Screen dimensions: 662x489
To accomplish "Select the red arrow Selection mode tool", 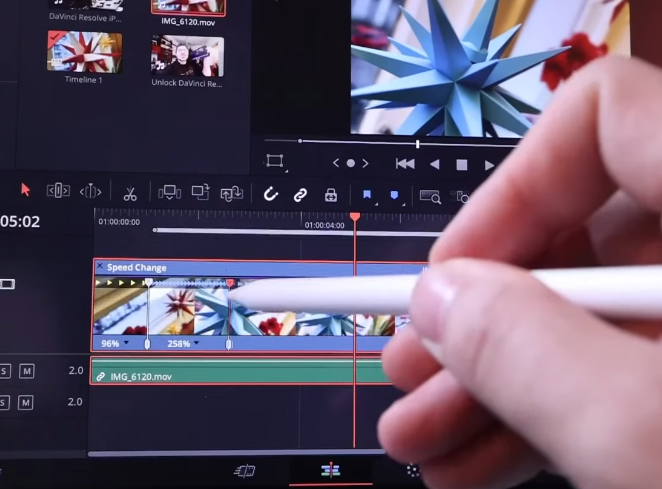I will [25, 190].
